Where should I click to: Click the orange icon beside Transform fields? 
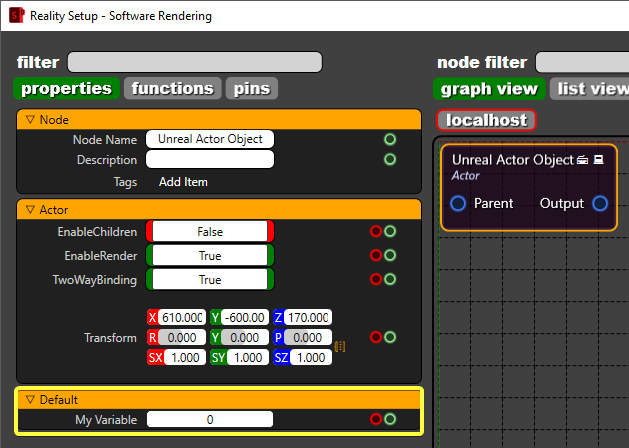pyautogui.click(x=340, y=345)
